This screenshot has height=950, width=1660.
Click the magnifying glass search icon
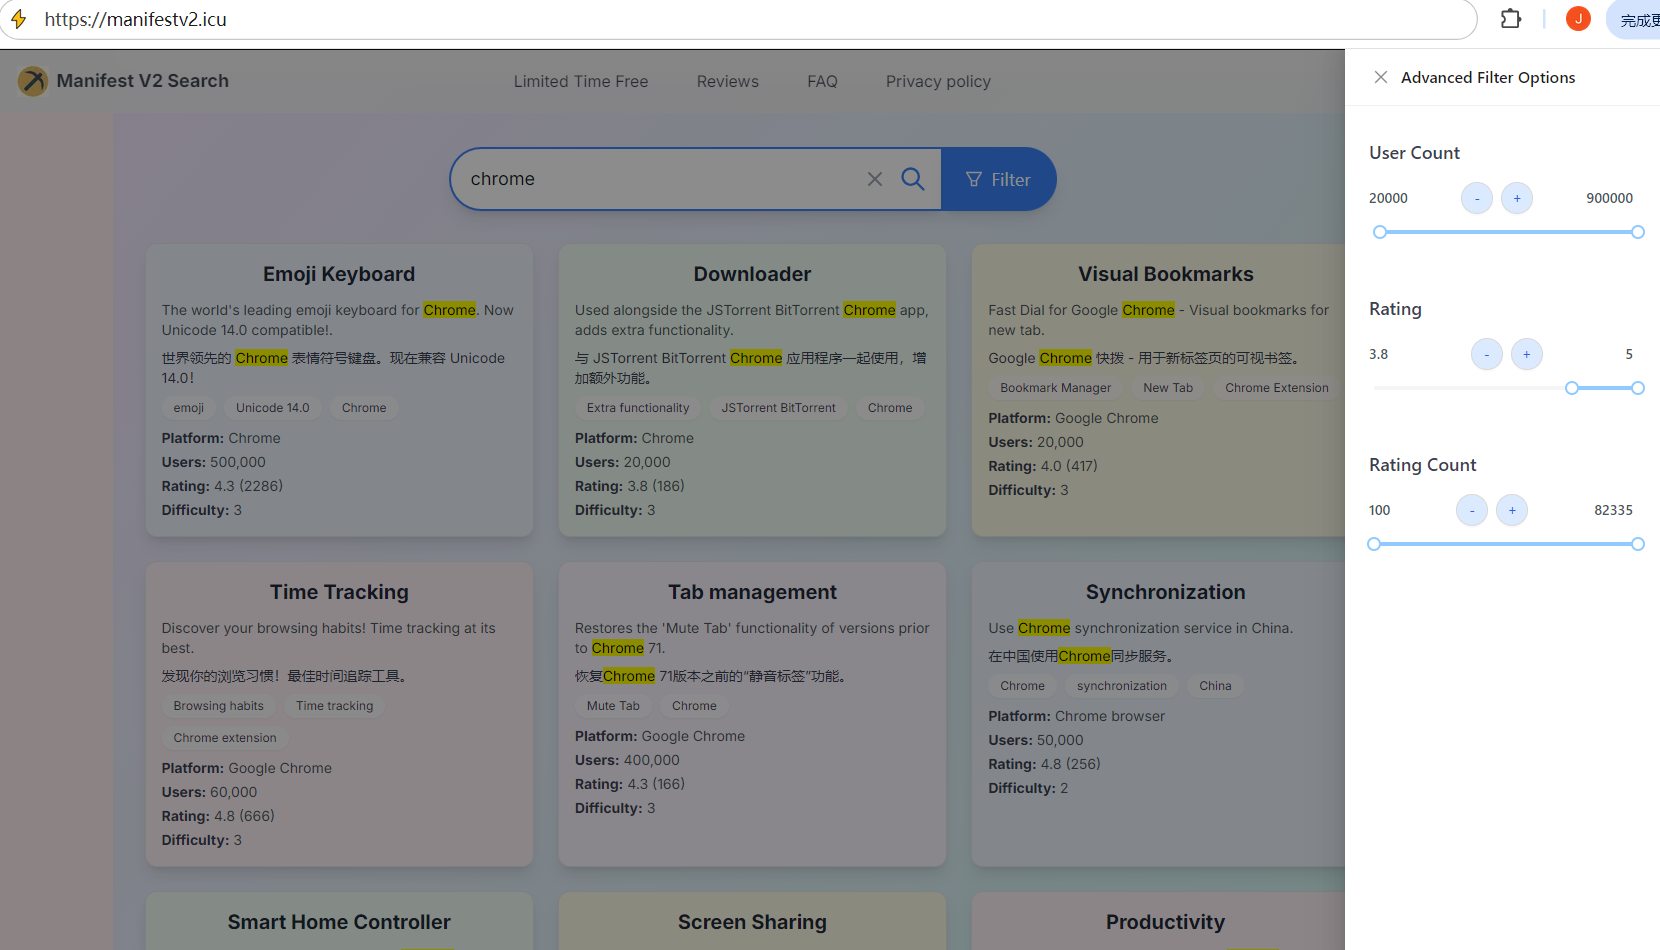[913, 179]
